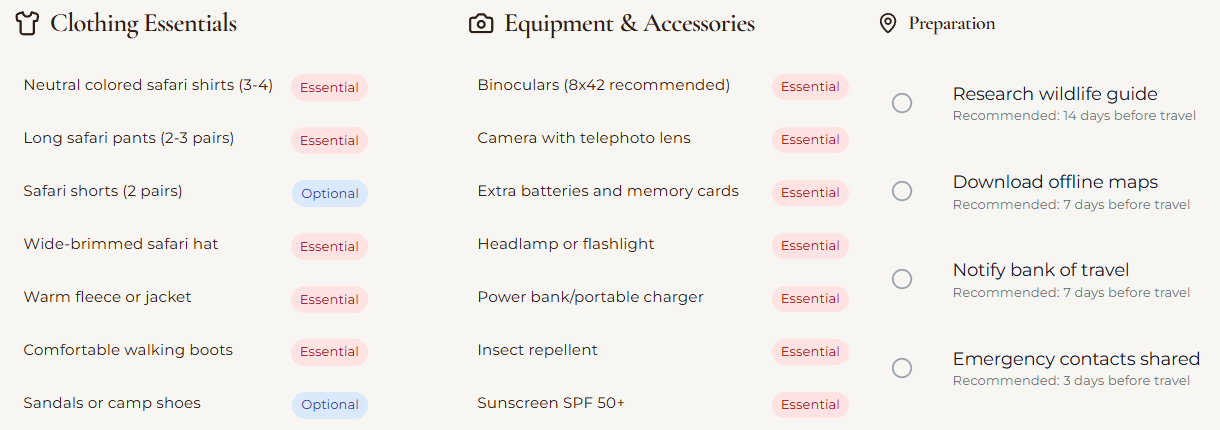Mark Download offline maps as done
1220x430 pixels.
902,191
